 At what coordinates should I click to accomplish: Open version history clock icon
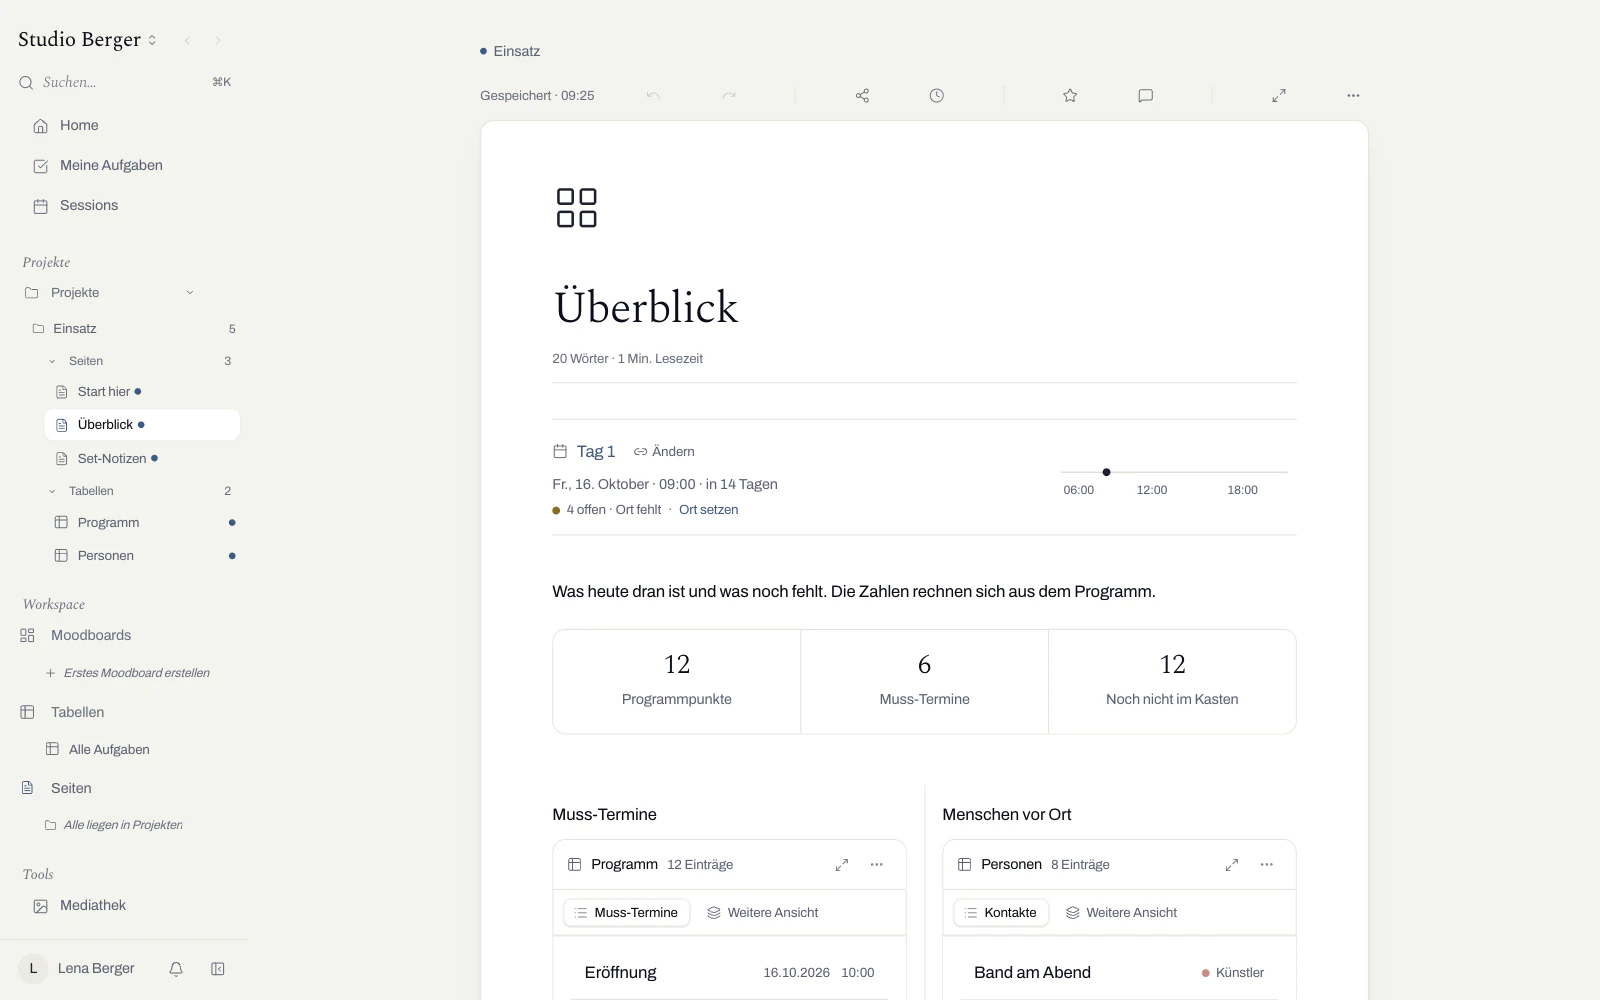pyautogui.click(x=936, y=96)
